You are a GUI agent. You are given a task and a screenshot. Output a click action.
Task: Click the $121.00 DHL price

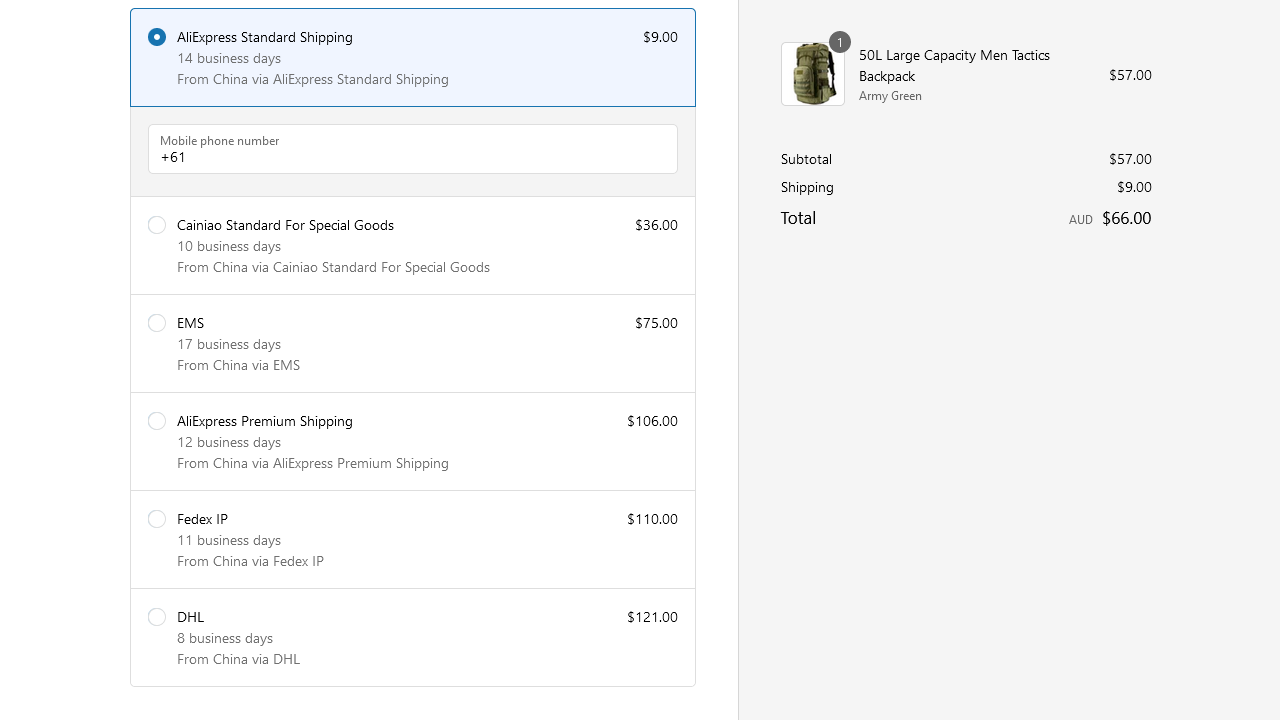[x=652, y=617]
